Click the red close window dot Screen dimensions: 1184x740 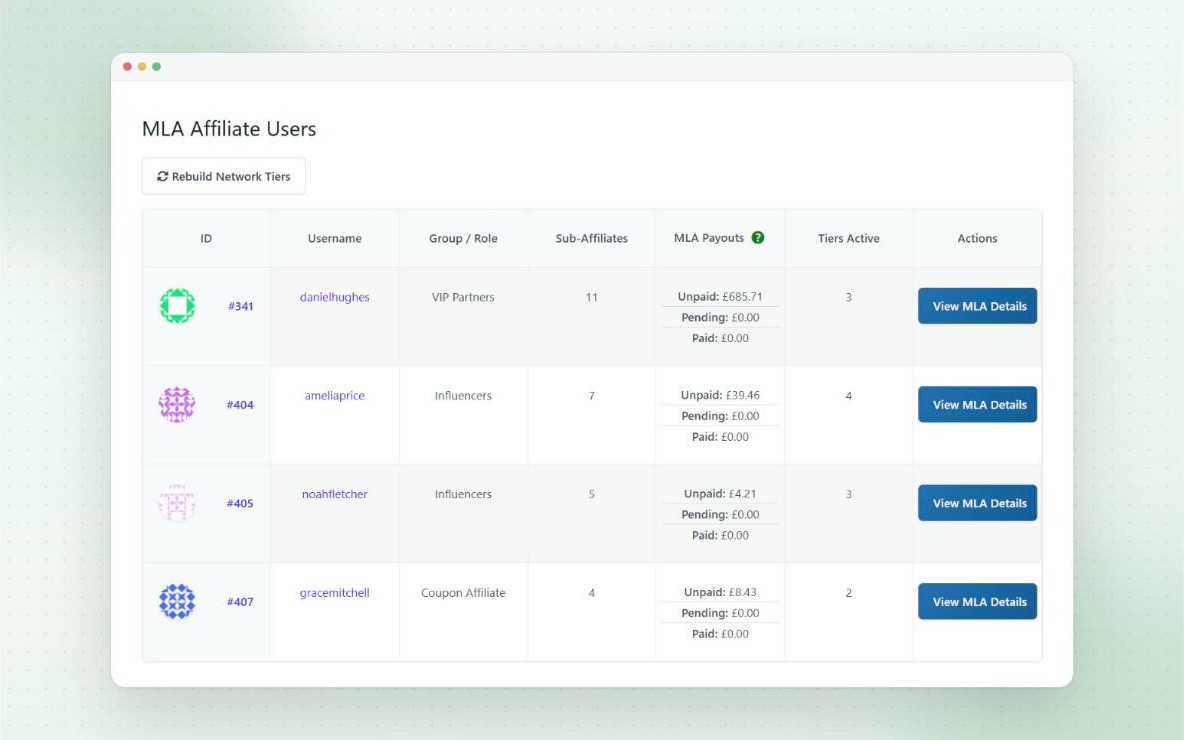point(128,66)
